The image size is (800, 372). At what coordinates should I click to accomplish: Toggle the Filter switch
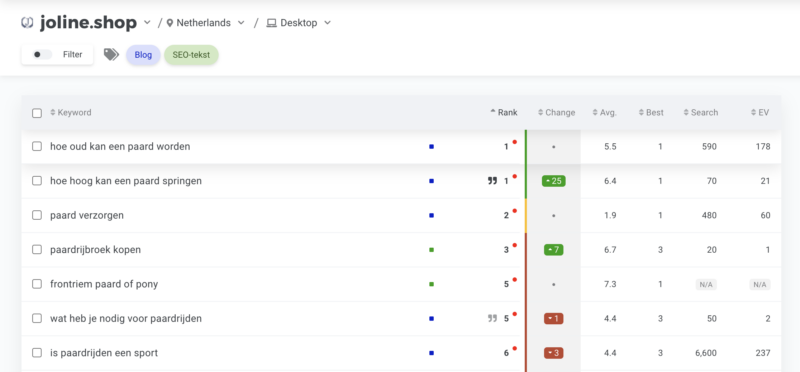coord(42,55)
